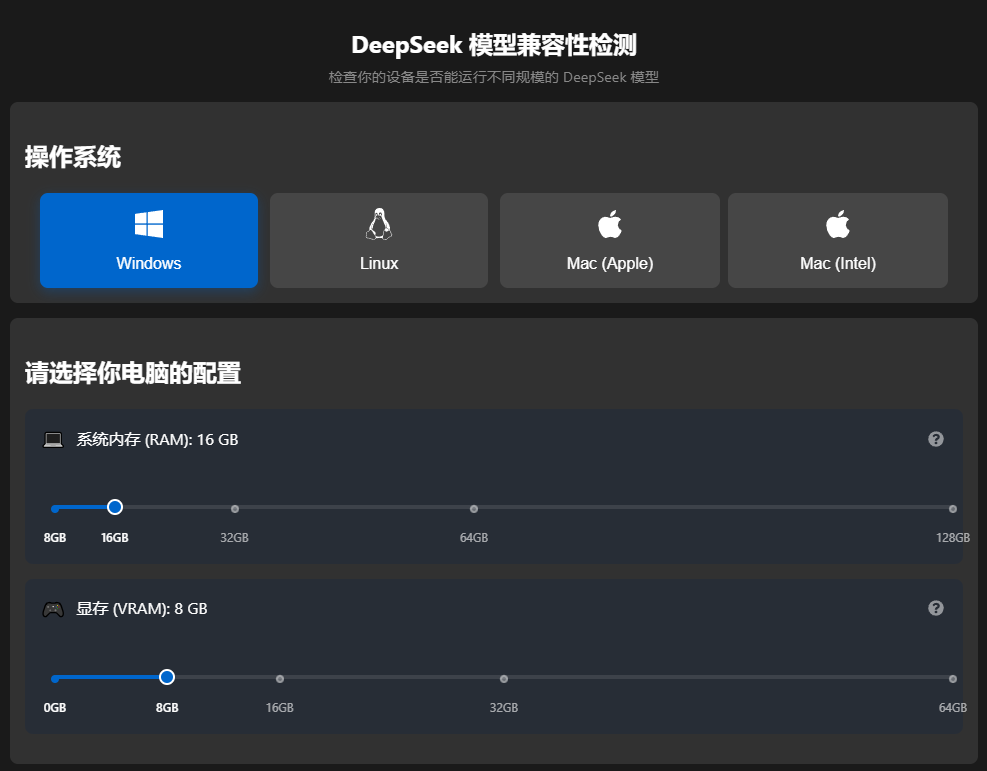
Task: Click the 32GB label under the VRAM slider
Action: click(504, 707)
